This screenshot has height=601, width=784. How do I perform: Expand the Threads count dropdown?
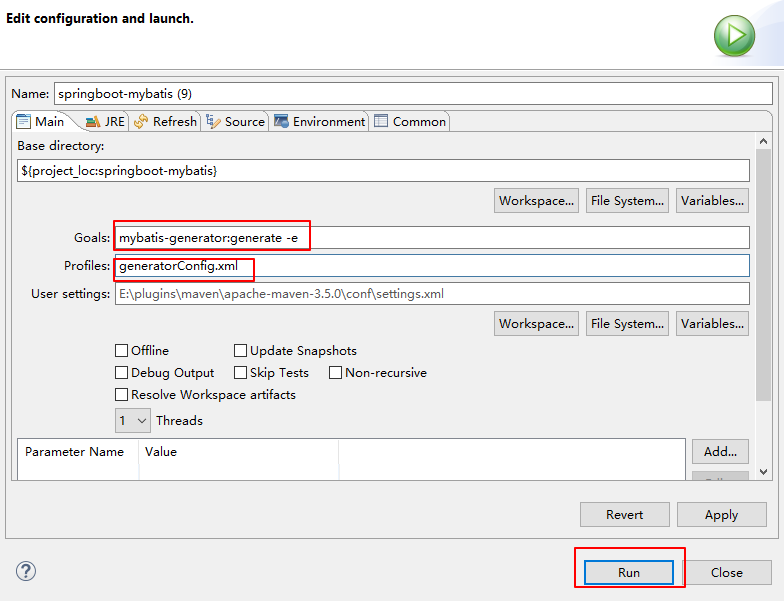point(133,421)
